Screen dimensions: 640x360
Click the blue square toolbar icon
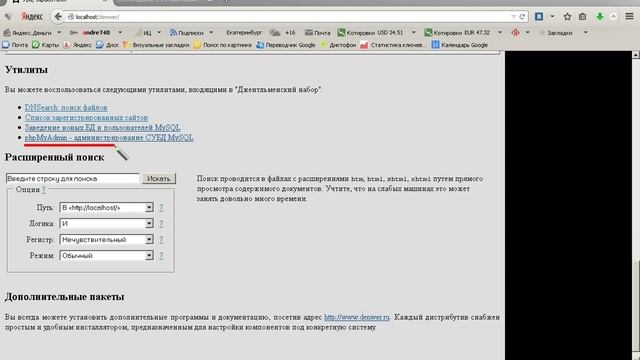539,17
